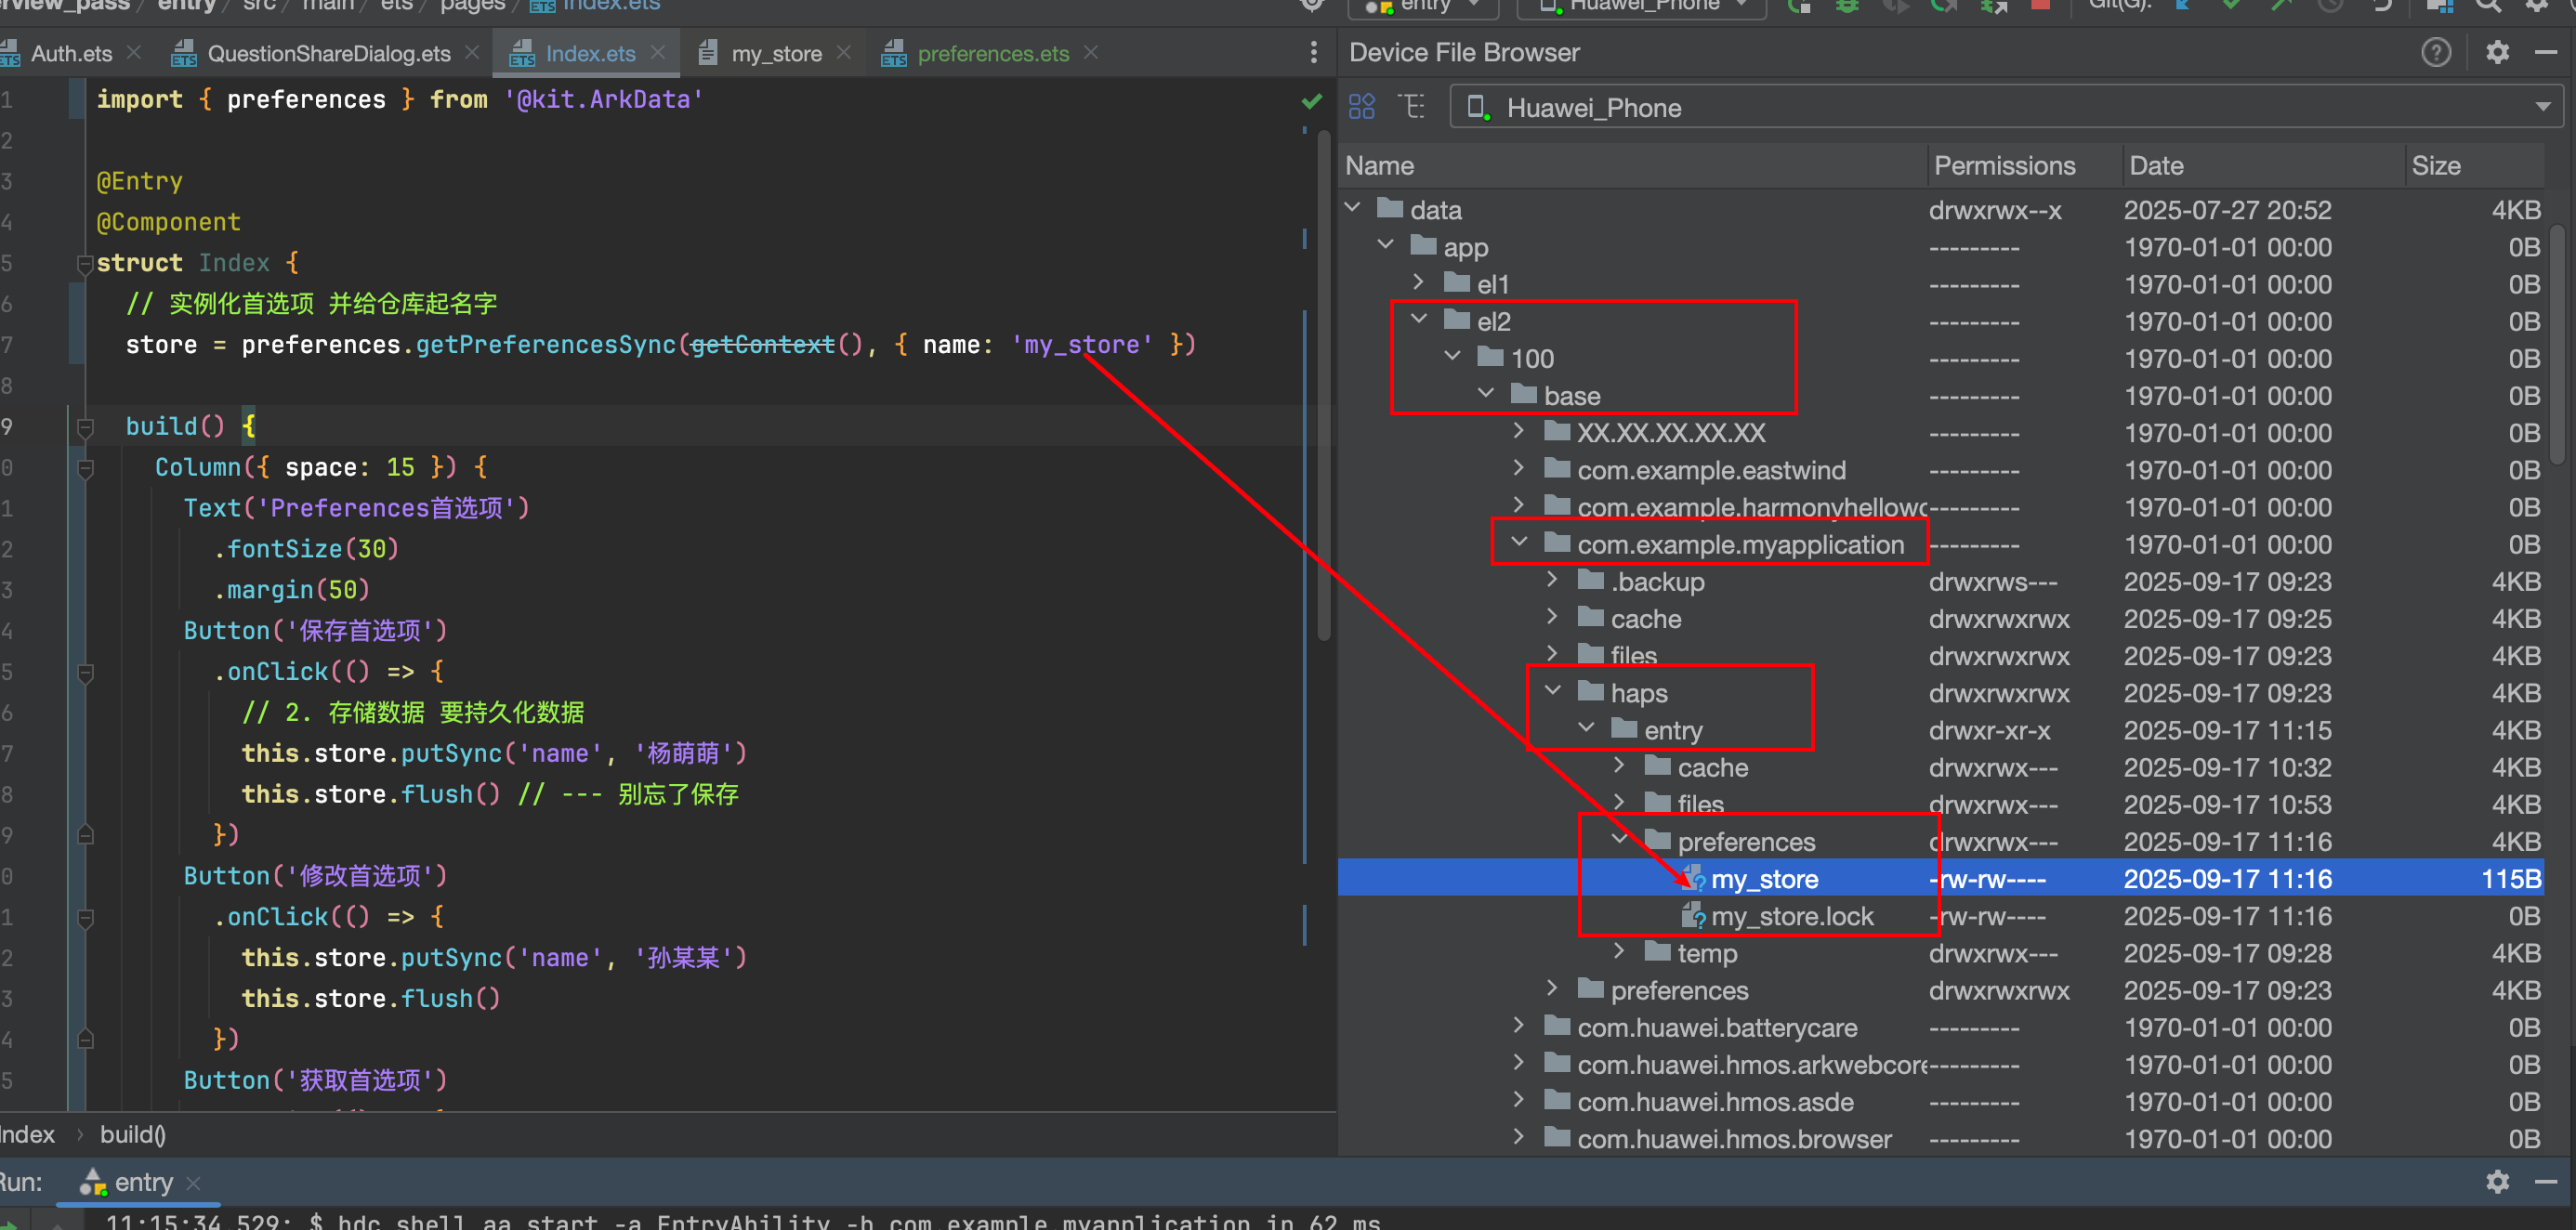The width and height of the screenshot is (2576, 1230).
Task: Click the Permissions column header
Action: [x=2004, y=166]
